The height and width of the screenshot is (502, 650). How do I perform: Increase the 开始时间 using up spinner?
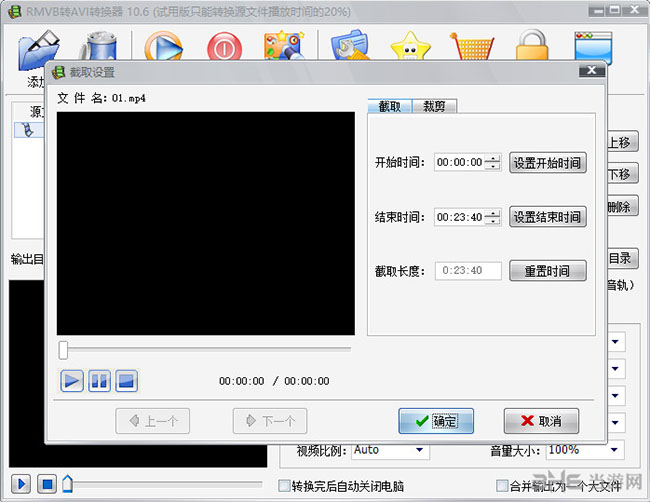pyautogui.click(x=492, y=158)
